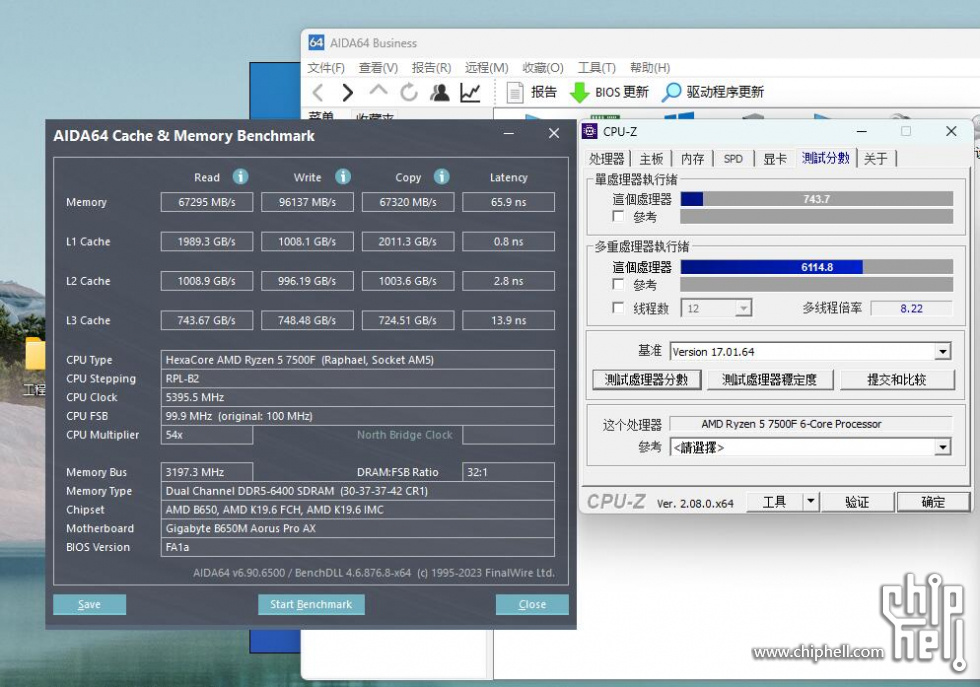Viewport: 980px width, 687px height.
Task: Check 參考 under multi-thread section
Action: coord(618,284)
